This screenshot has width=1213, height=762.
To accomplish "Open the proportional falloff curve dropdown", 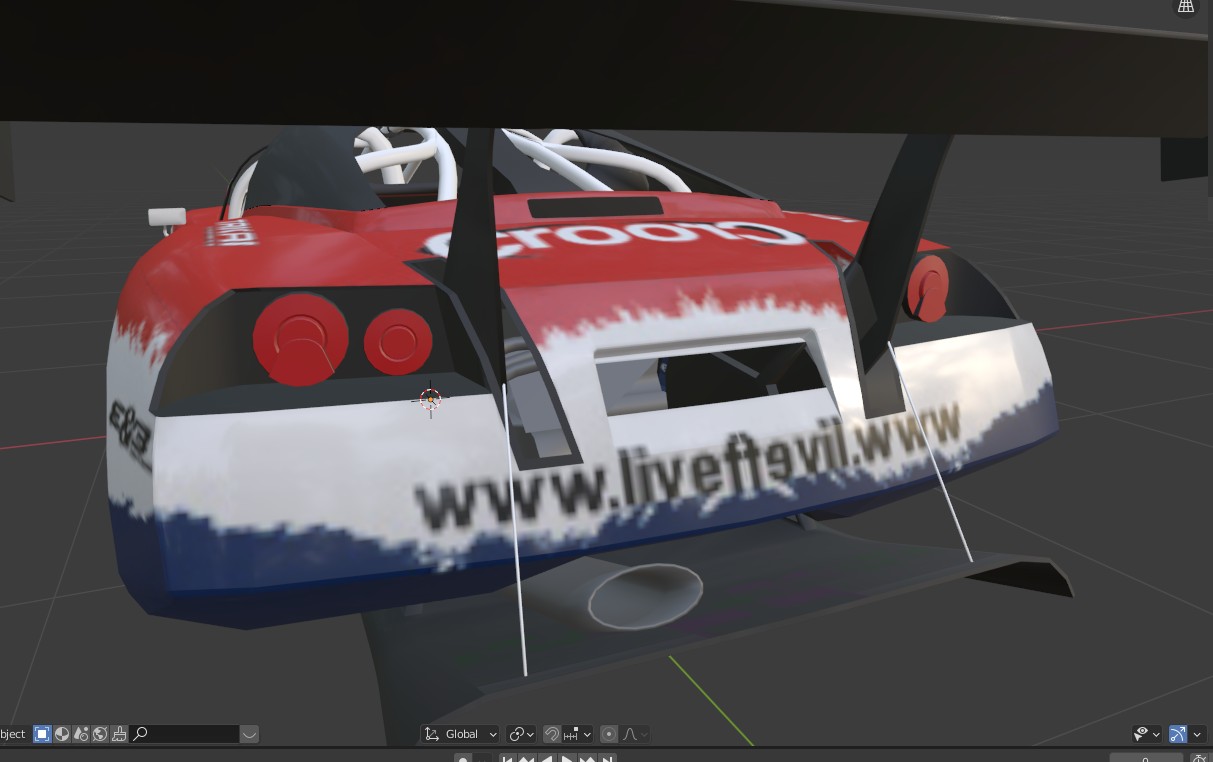I will [635, 734].
